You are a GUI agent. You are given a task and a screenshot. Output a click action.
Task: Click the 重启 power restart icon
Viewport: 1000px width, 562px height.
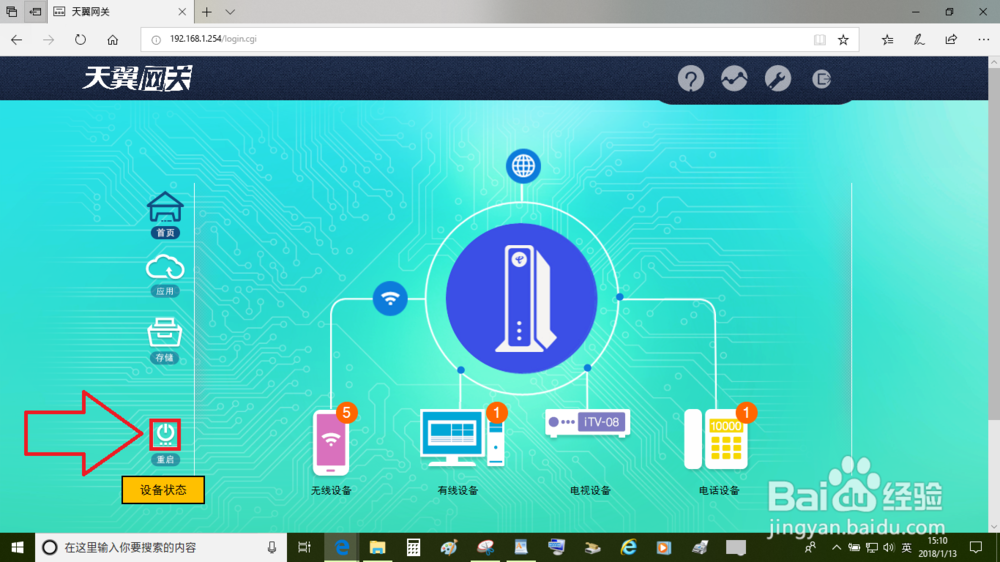[165, 435]
